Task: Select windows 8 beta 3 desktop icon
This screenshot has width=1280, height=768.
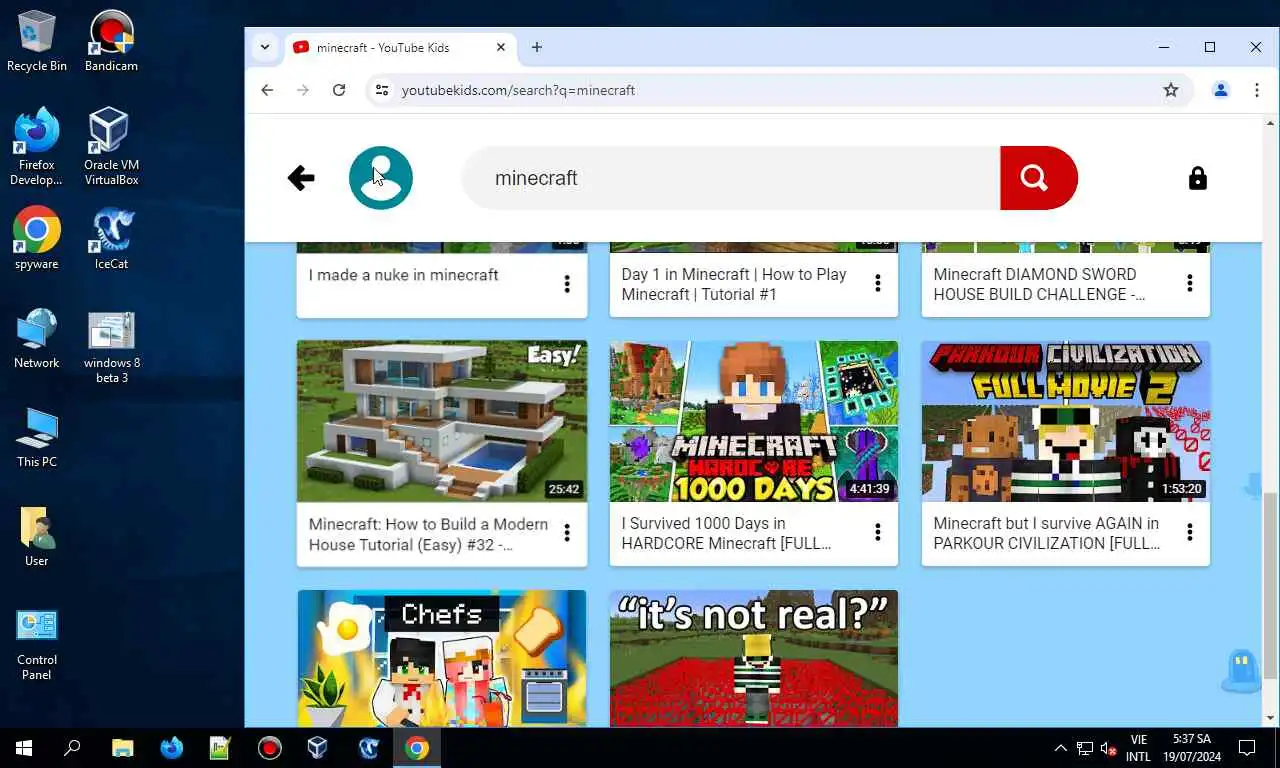Action: click(111, 346)
